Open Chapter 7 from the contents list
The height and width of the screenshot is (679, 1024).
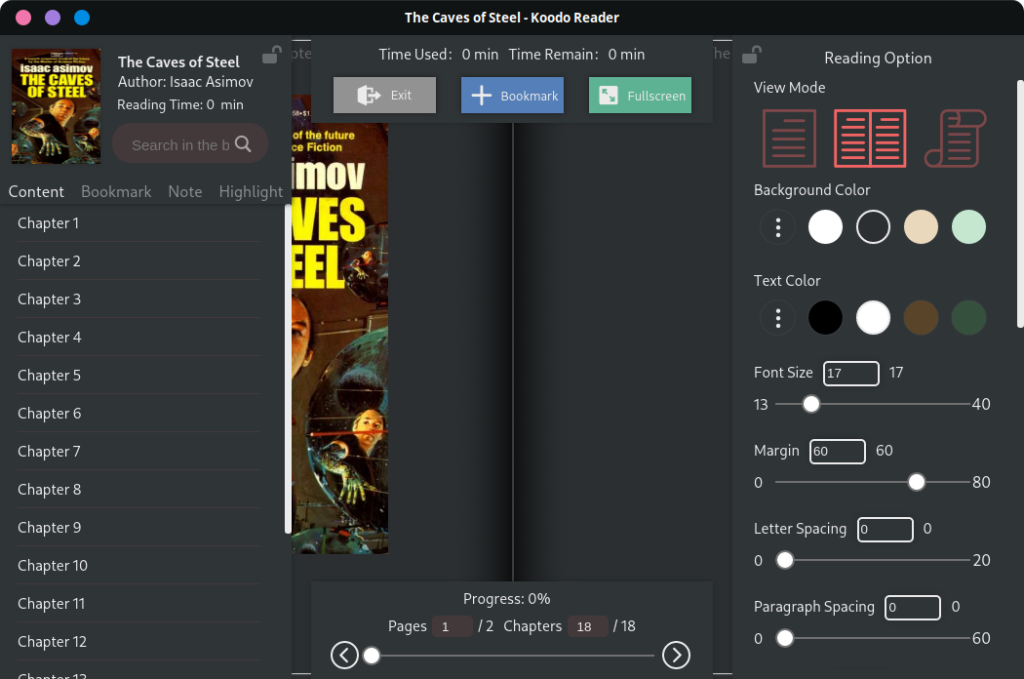click(x=49, y=451)
